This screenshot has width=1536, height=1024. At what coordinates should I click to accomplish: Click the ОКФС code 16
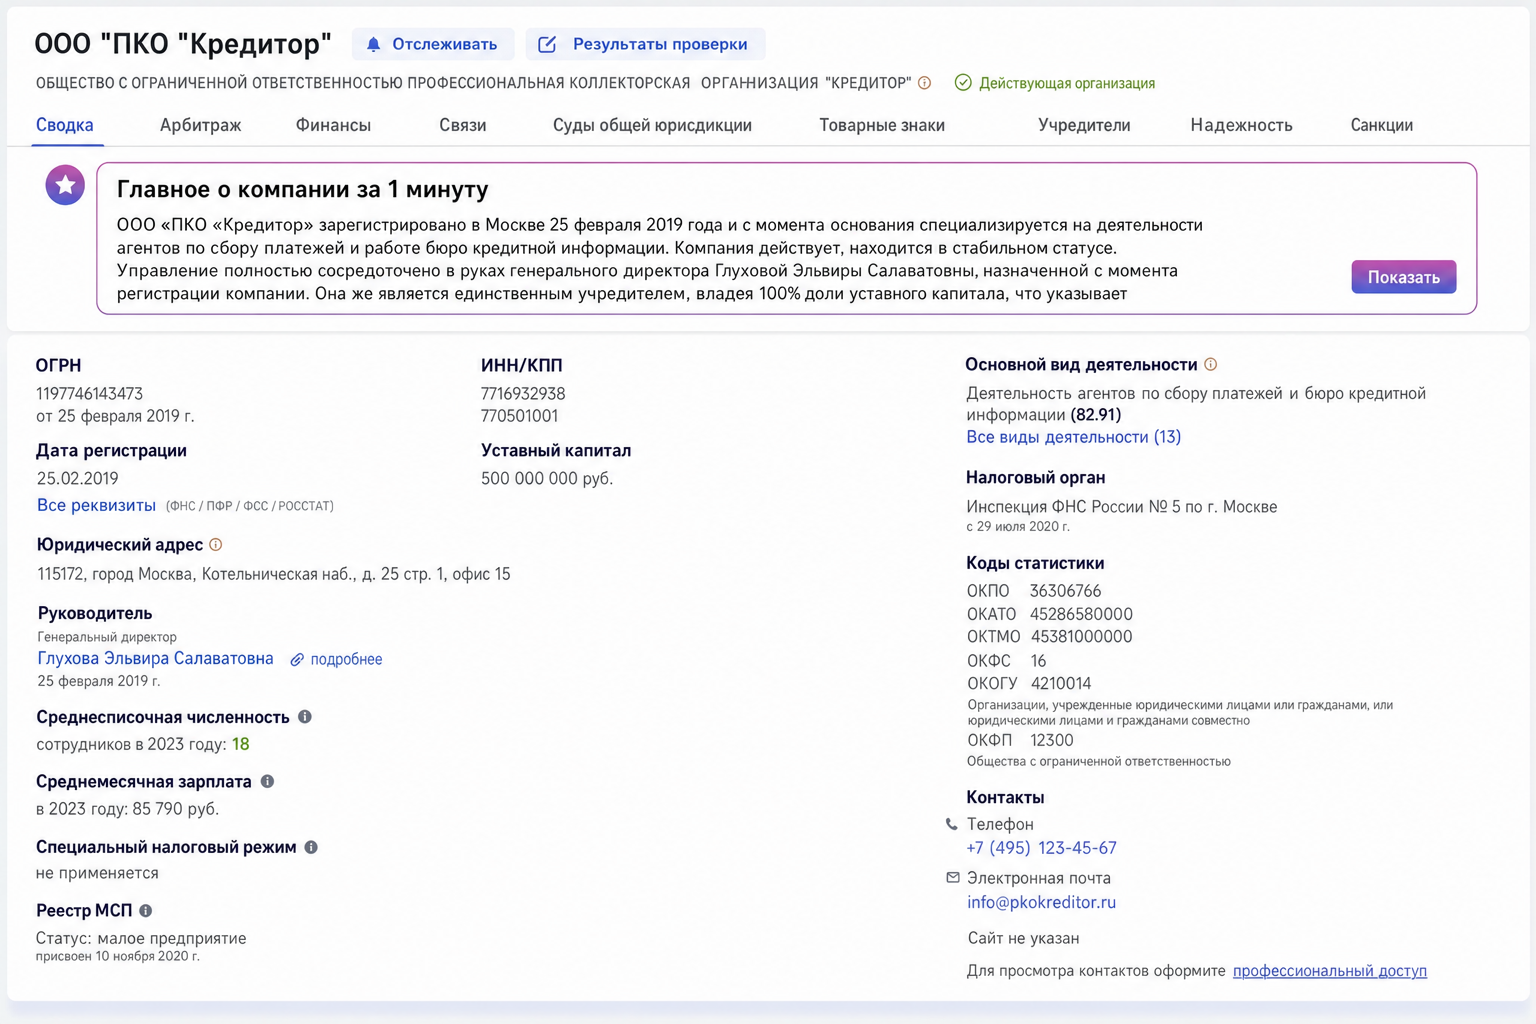click(1038, 661)
